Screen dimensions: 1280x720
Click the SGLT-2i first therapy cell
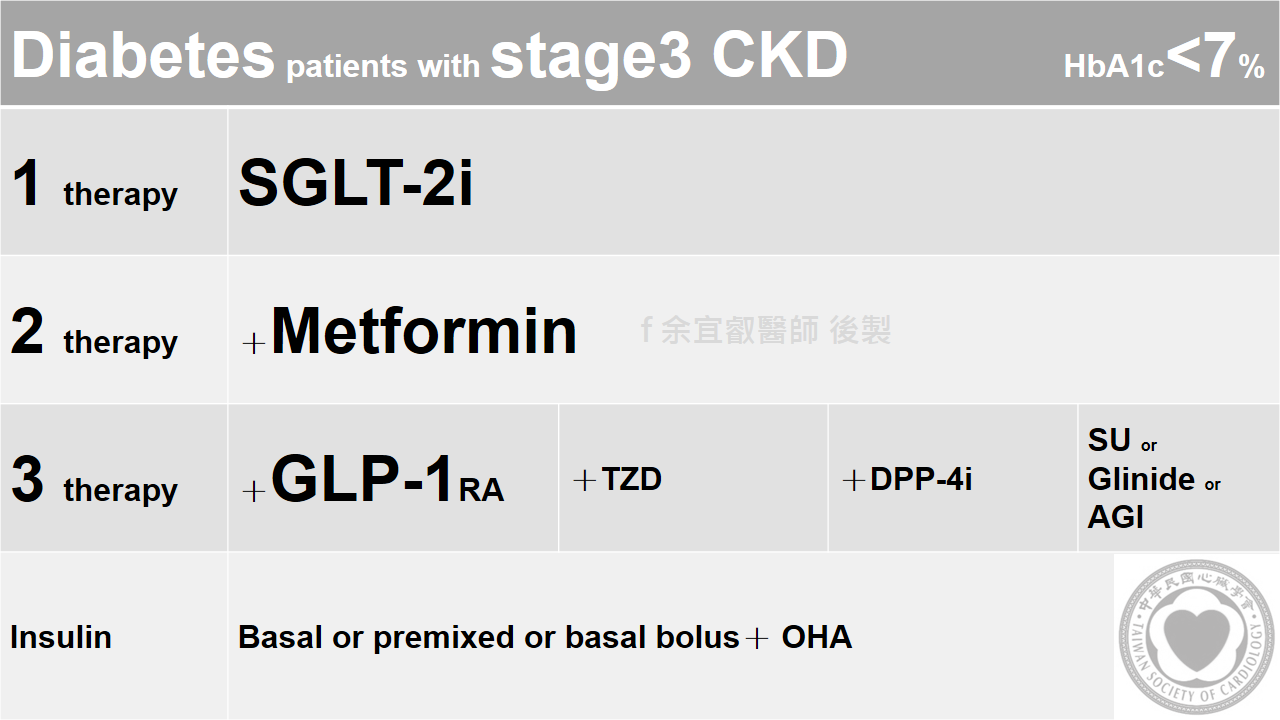[355, 184]
